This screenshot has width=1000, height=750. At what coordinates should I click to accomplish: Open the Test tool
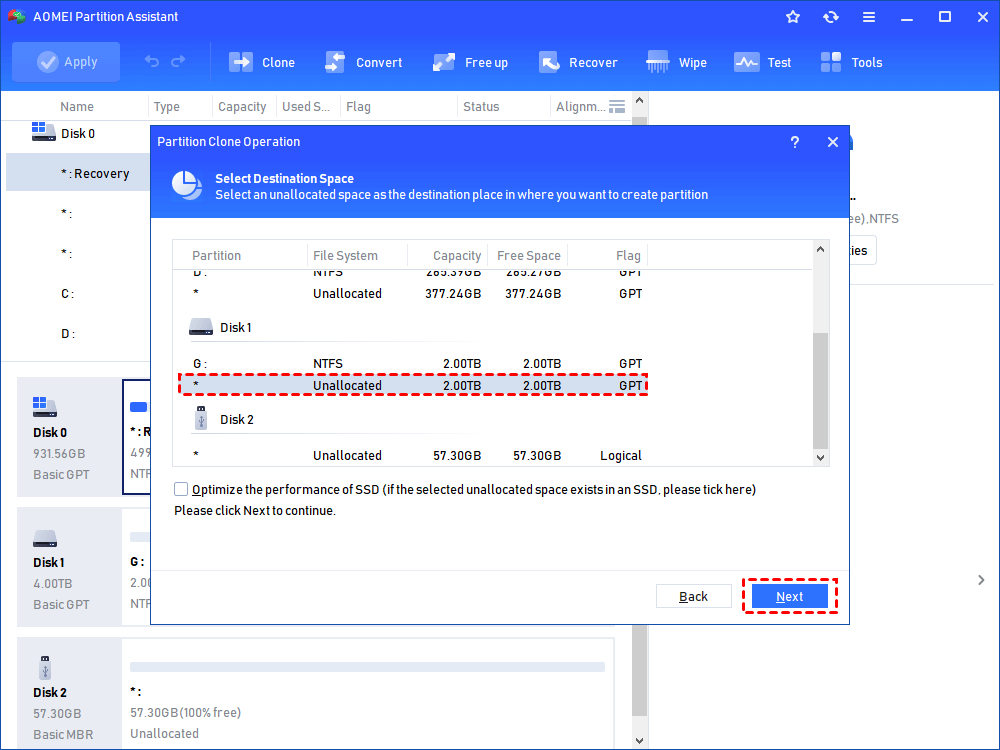pyautogui.click(x=763, y=61)
